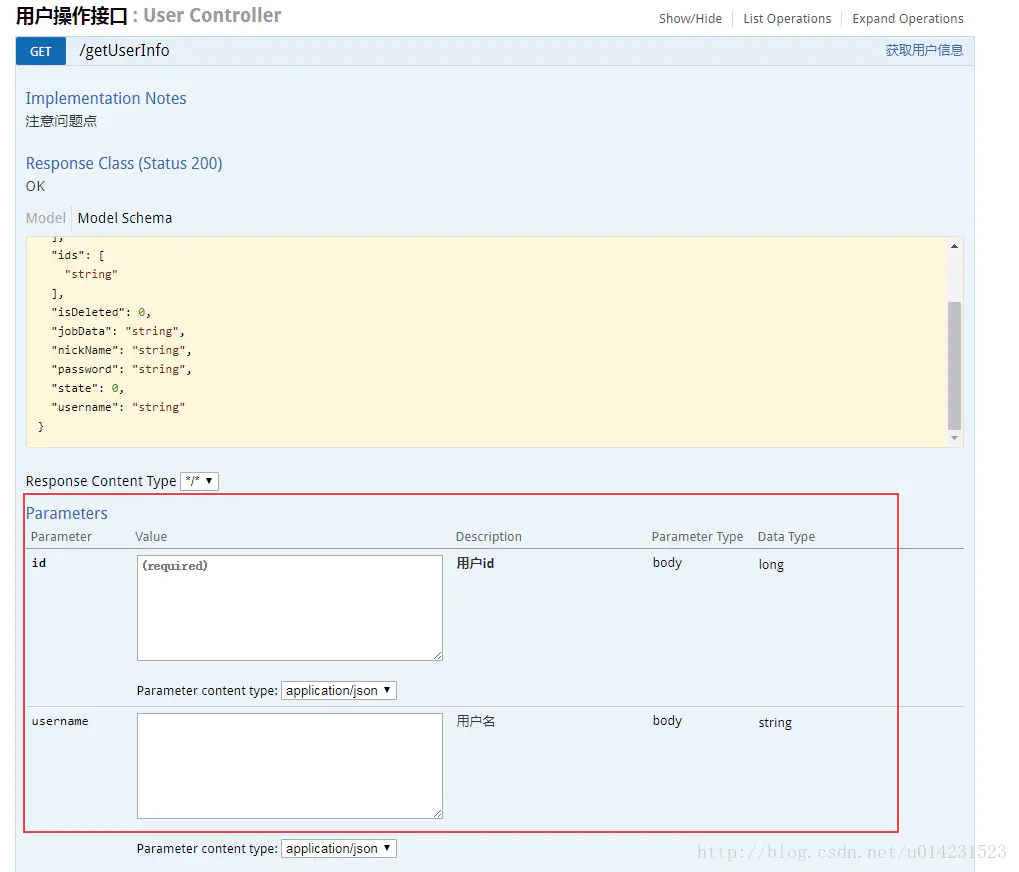Screen dimensions: 1019x872
Task: Click the string data type cell
Action: (775, 723)
